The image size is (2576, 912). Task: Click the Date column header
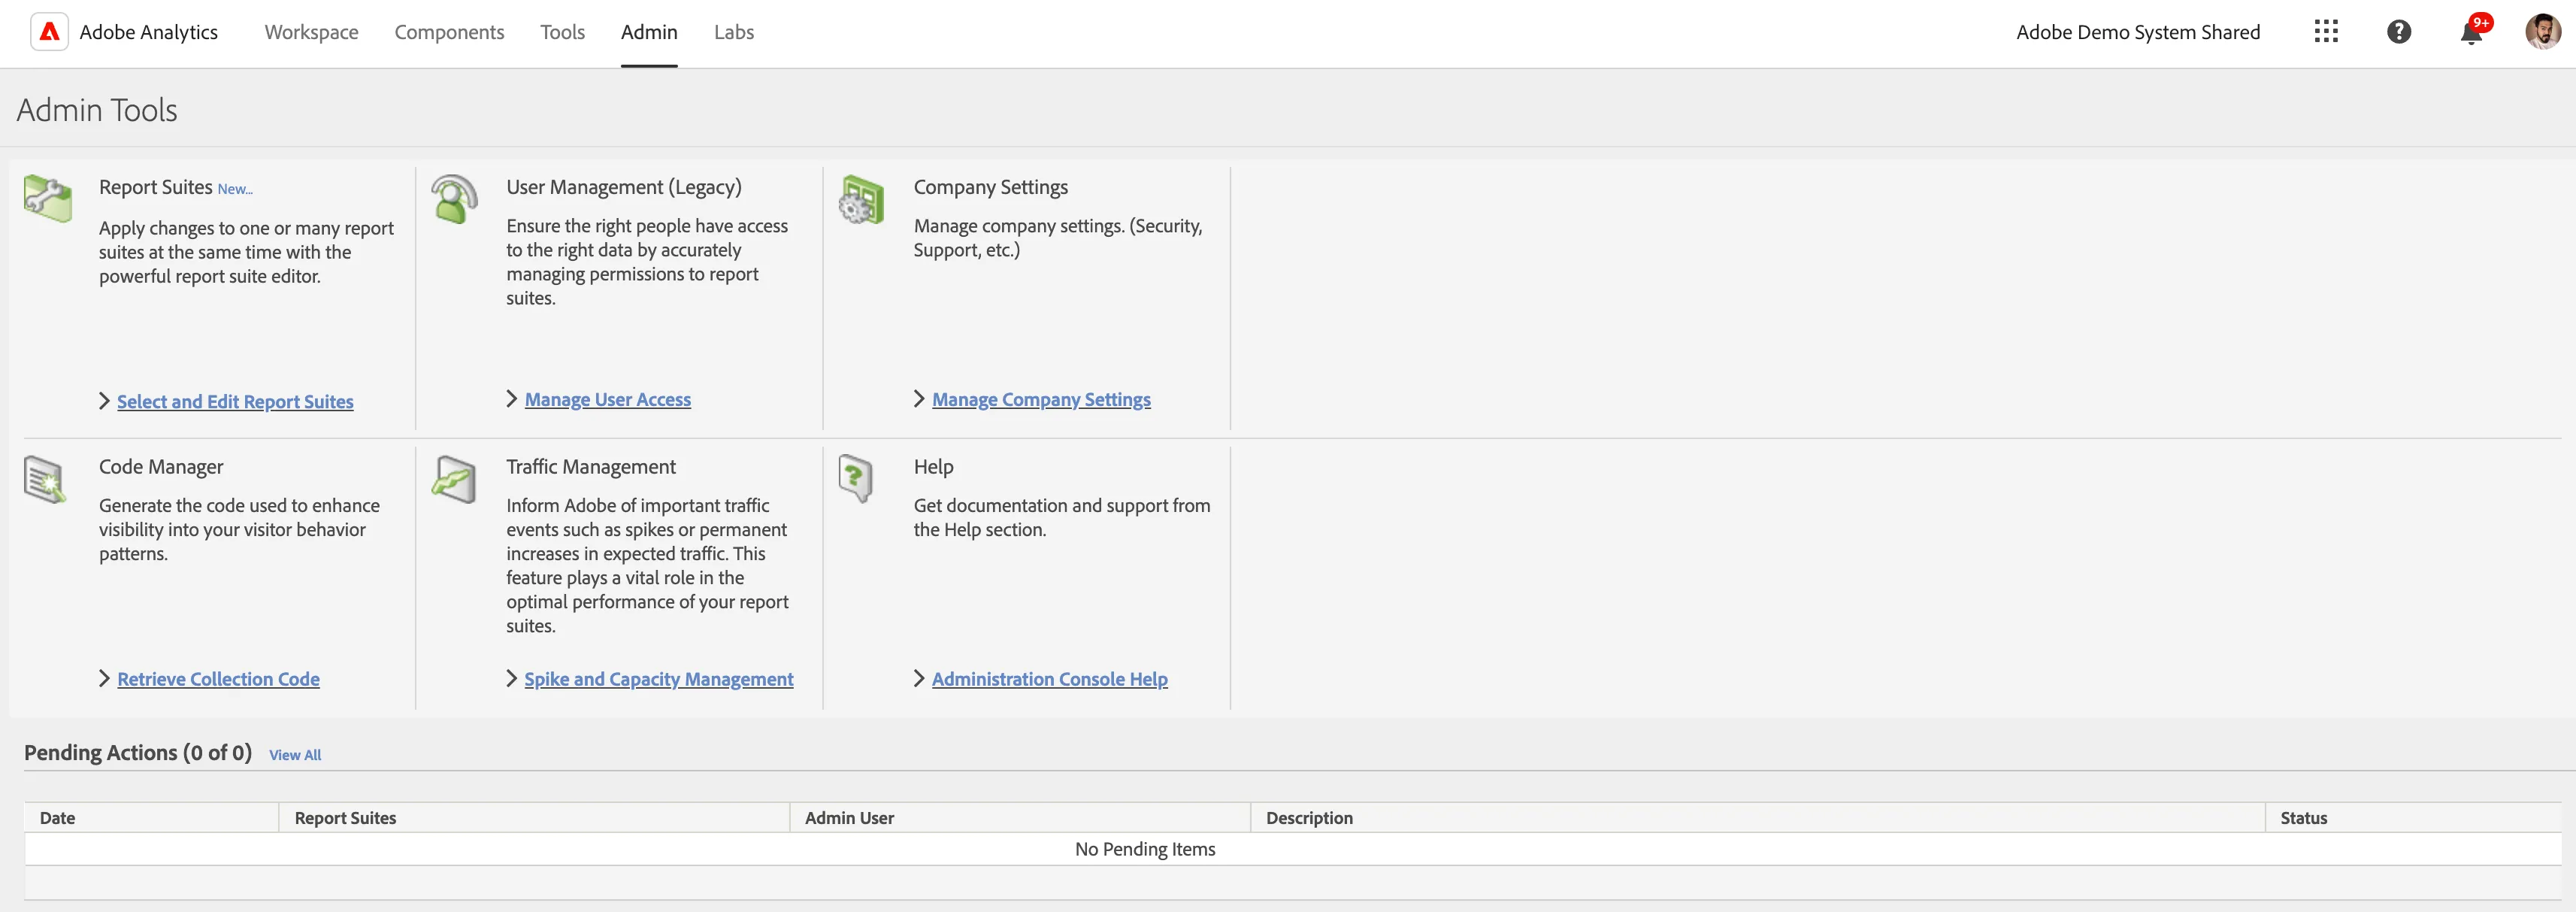point(151,817)
